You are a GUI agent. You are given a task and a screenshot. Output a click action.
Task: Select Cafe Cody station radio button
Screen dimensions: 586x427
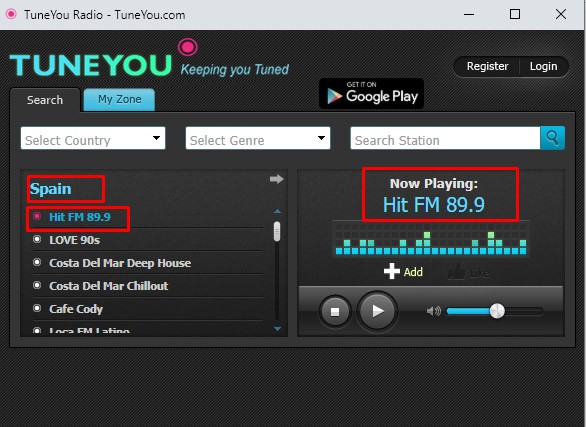(37, 308)
